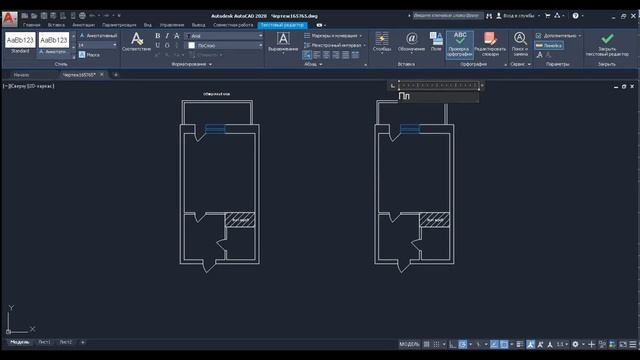Click the white text color swatch
Screen dimensions: 640x360
(191, 45)
